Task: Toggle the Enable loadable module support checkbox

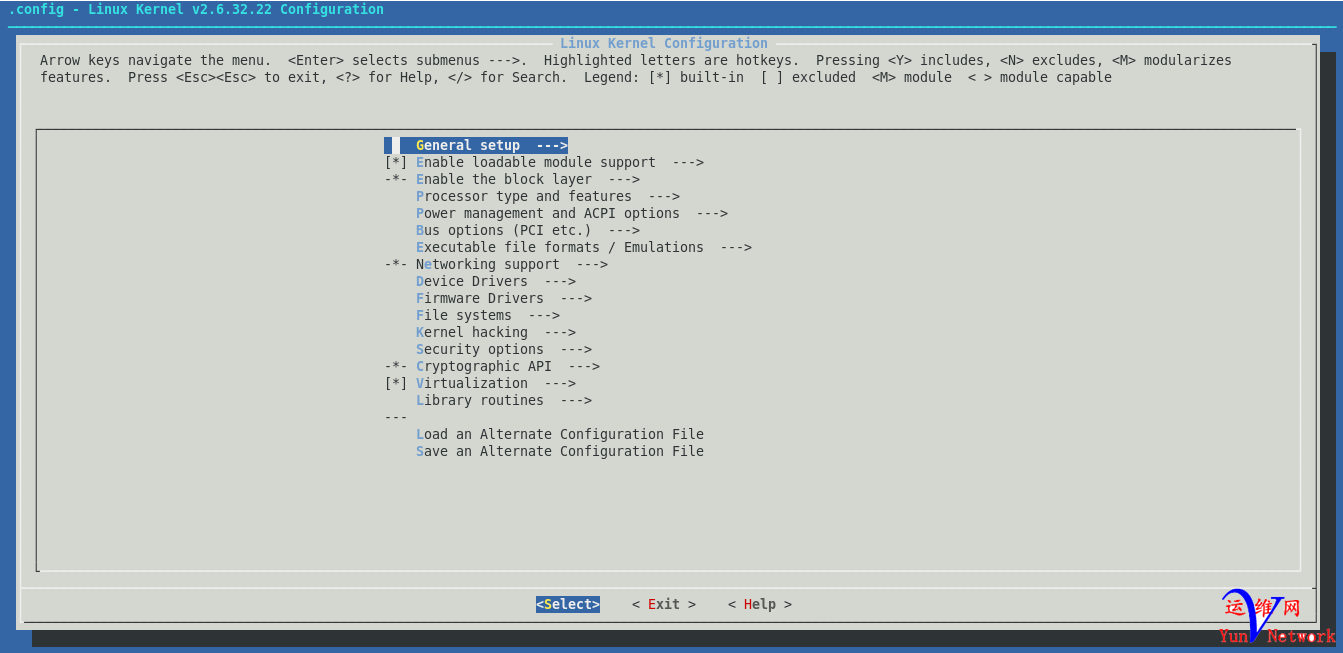Action: (x=396, y=162)
